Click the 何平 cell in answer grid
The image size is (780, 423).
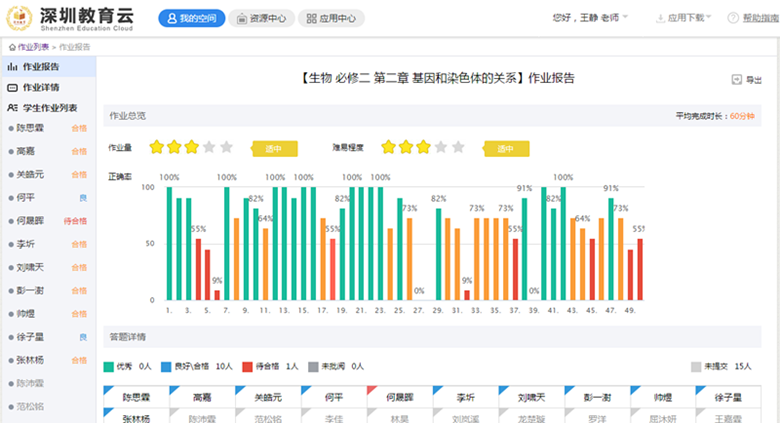coord(334,397)
